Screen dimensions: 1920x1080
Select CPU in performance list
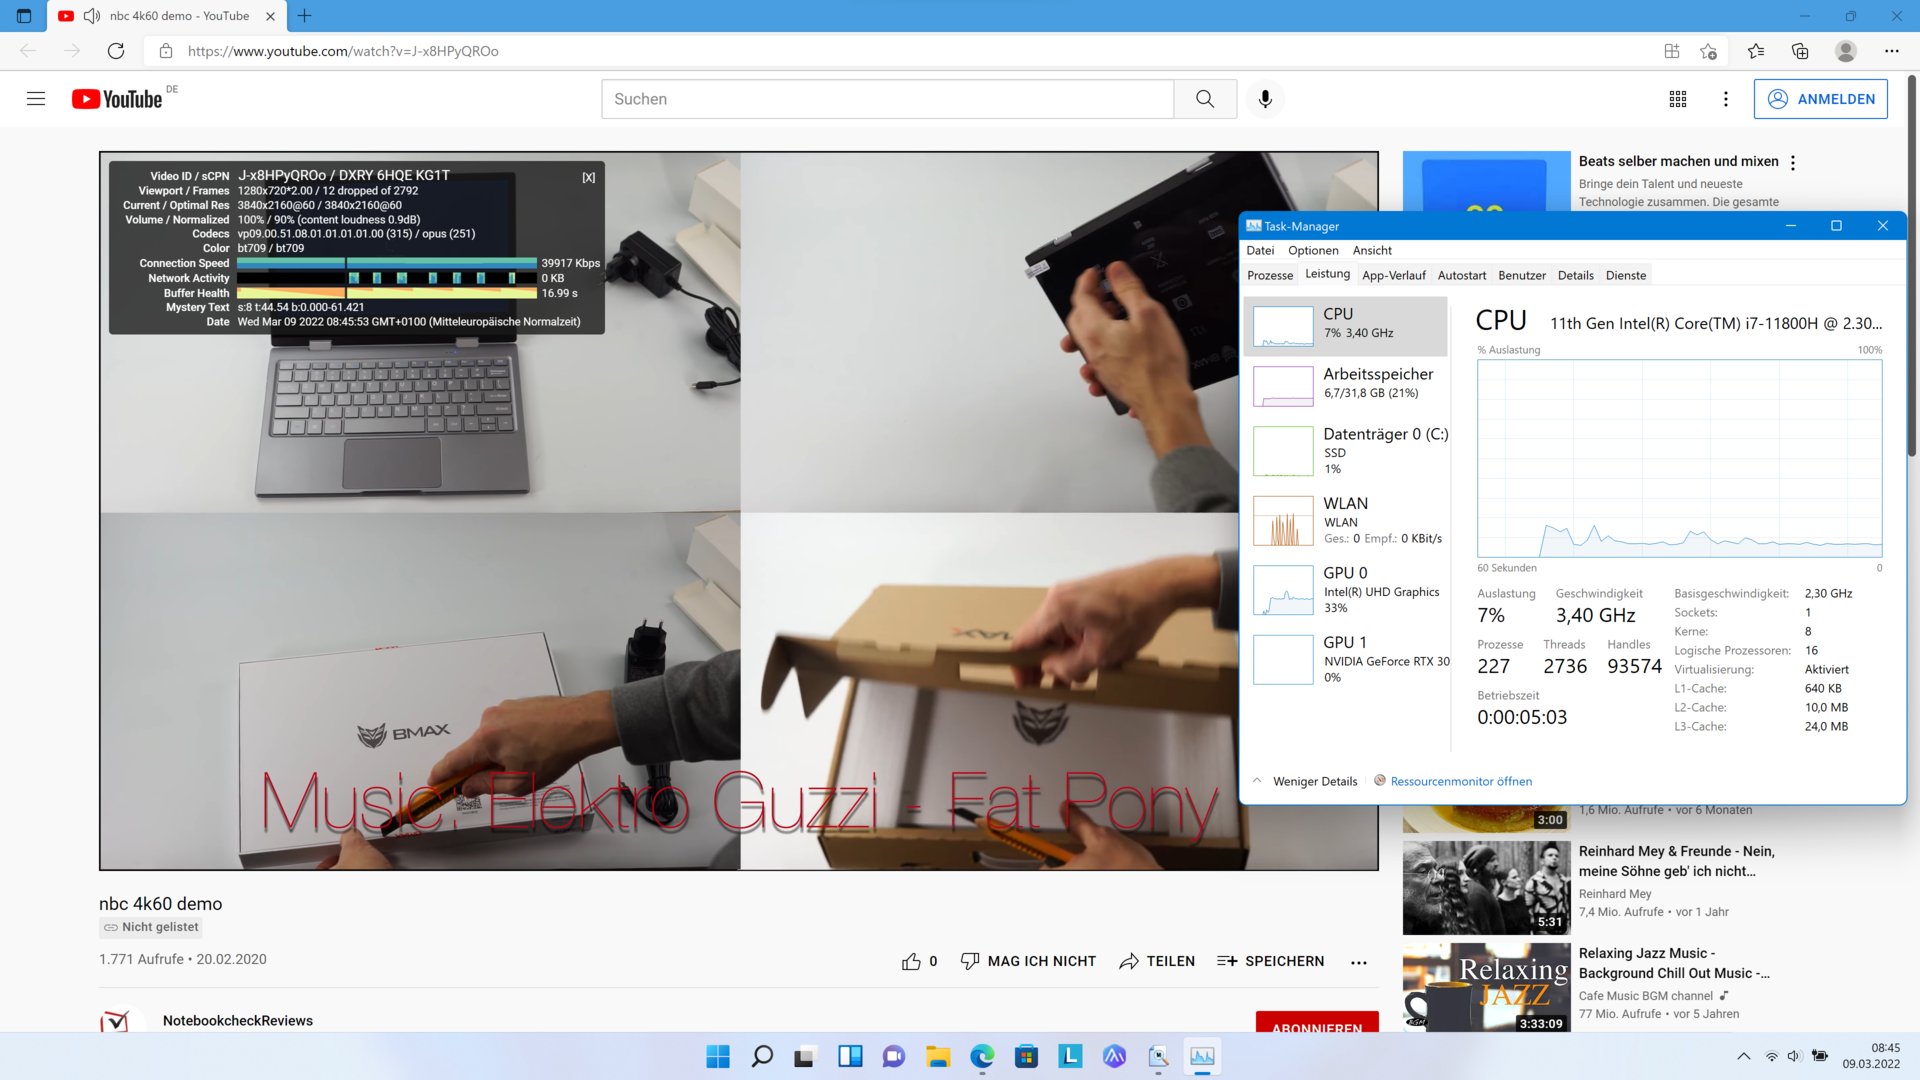[x=1346, y=326]
